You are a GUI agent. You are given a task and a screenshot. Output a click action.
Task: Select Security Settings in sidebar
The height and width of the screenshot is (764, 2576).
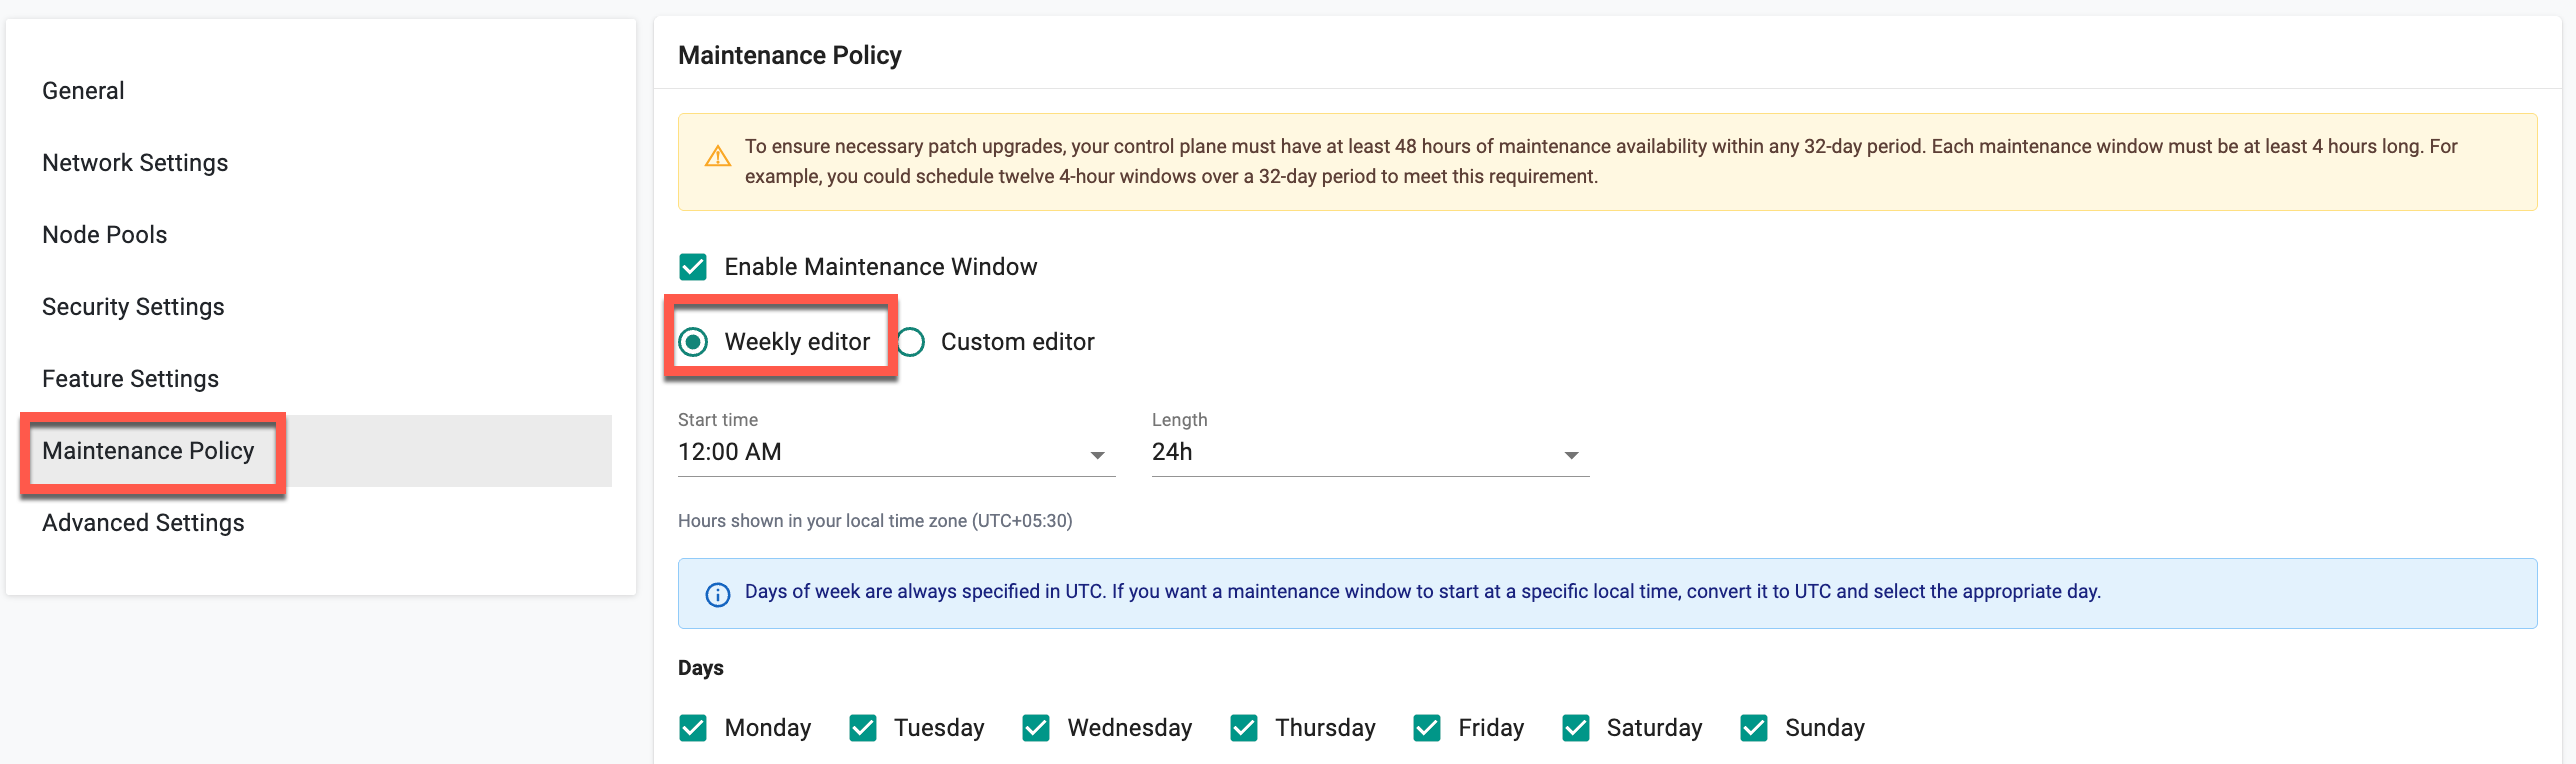(x=133, y=307)
